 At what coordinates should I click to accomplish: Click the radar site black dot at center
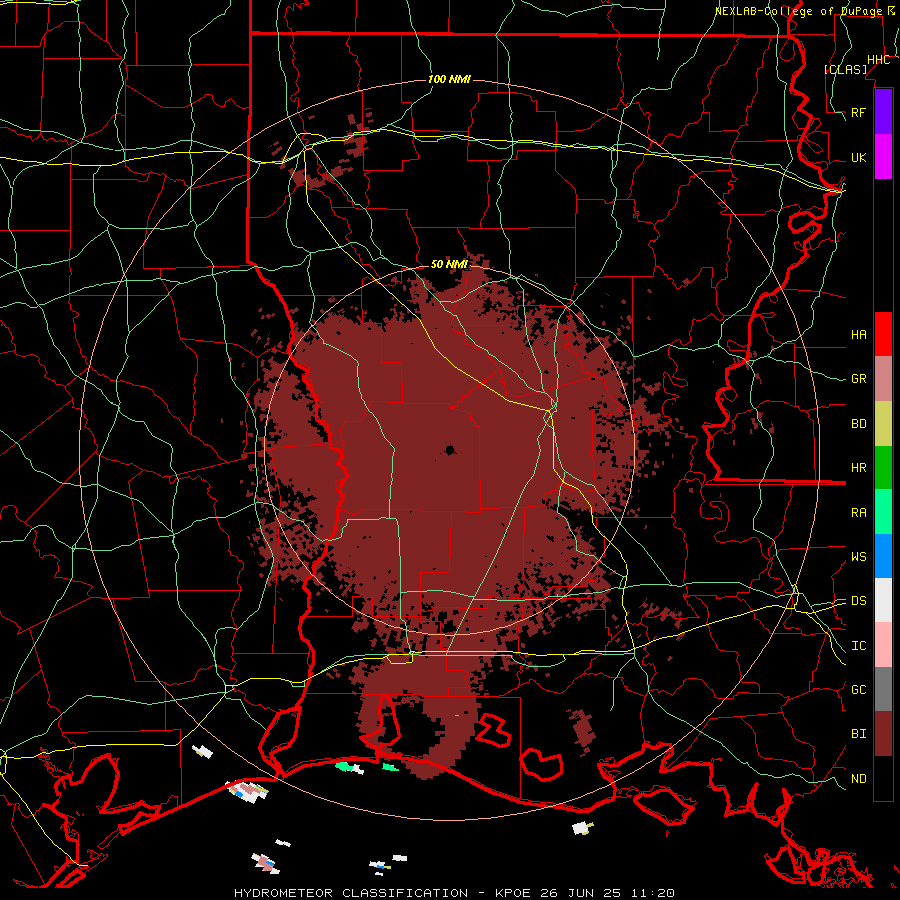[x=450, y=450]
